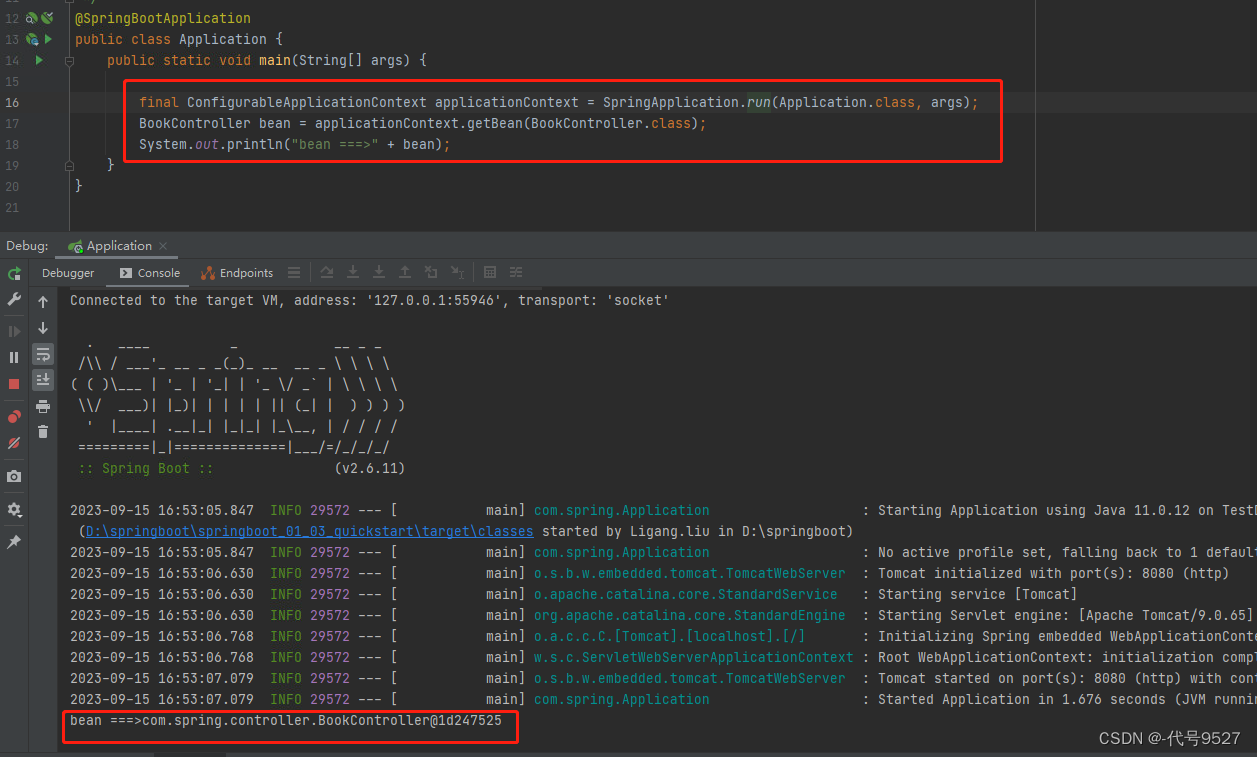Rerun the Application debug session
1257x757 pixels.
click(14, 273)
